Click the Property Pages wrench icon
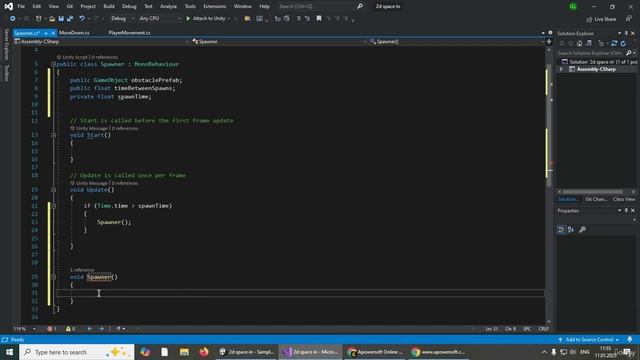 582,230
